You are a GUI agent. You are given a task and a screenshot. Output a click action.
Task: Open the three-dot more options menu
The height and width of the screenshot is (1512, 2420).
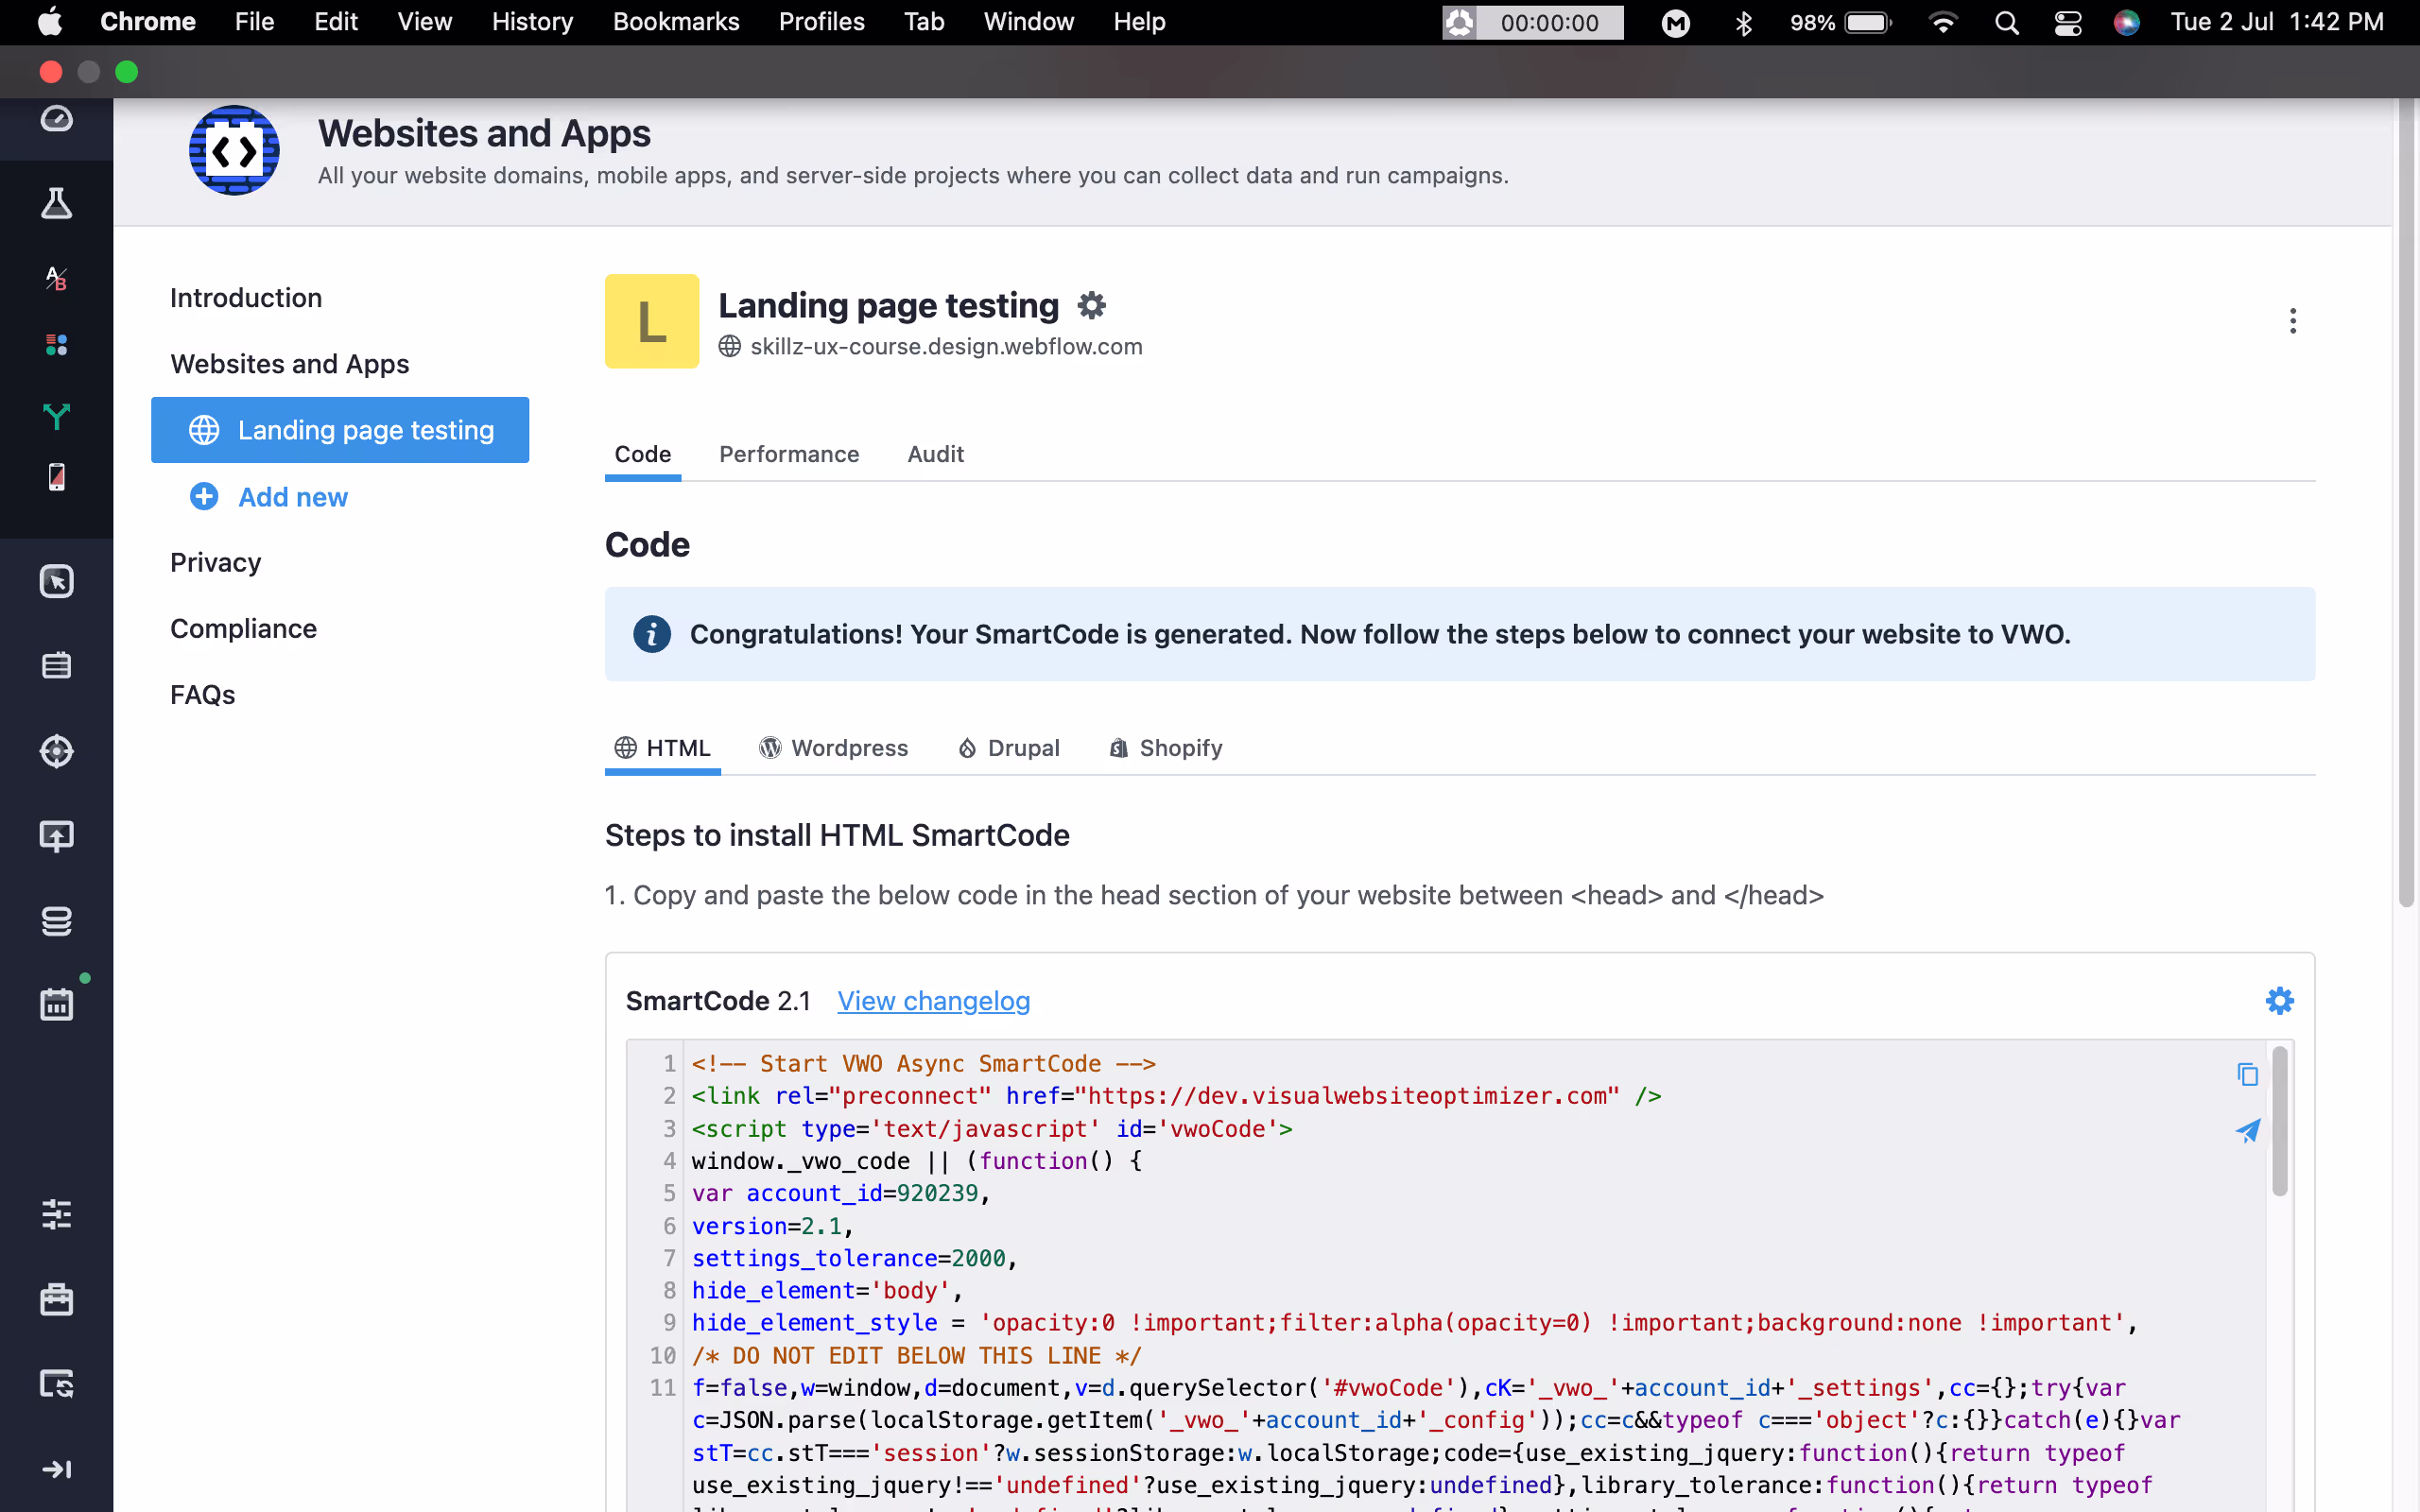[2292, 321]
